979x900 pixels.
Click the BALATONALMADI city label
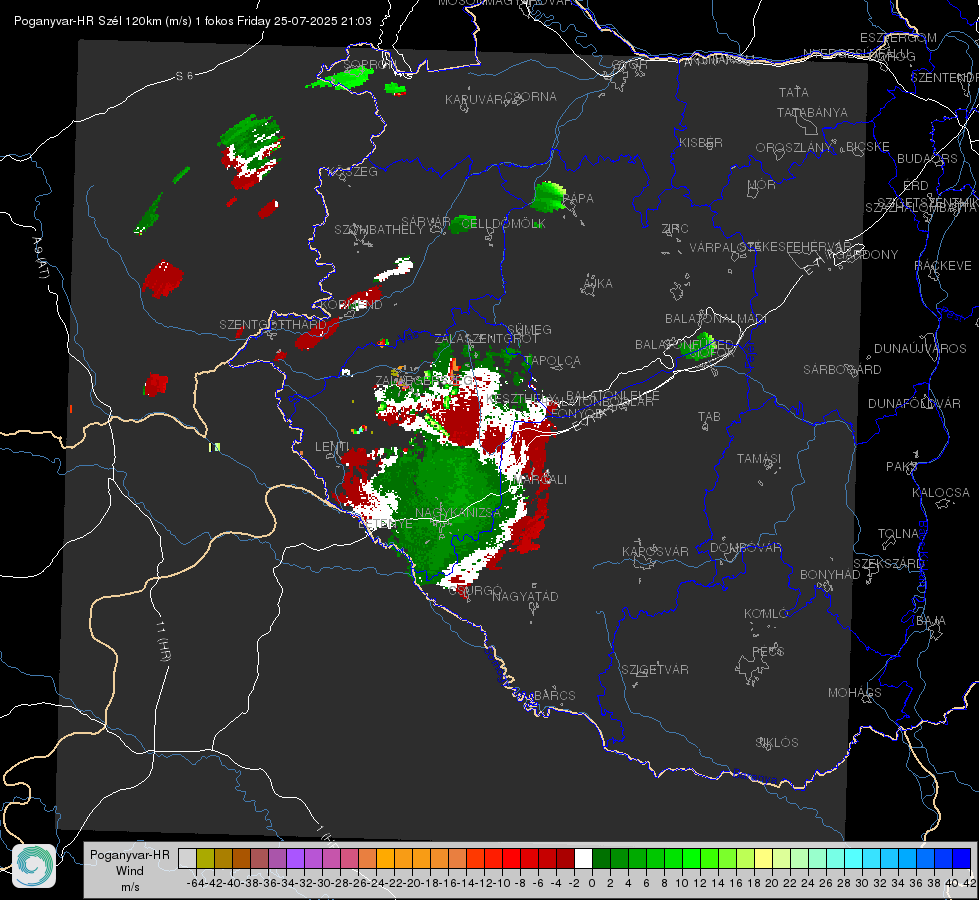(716, 319)
